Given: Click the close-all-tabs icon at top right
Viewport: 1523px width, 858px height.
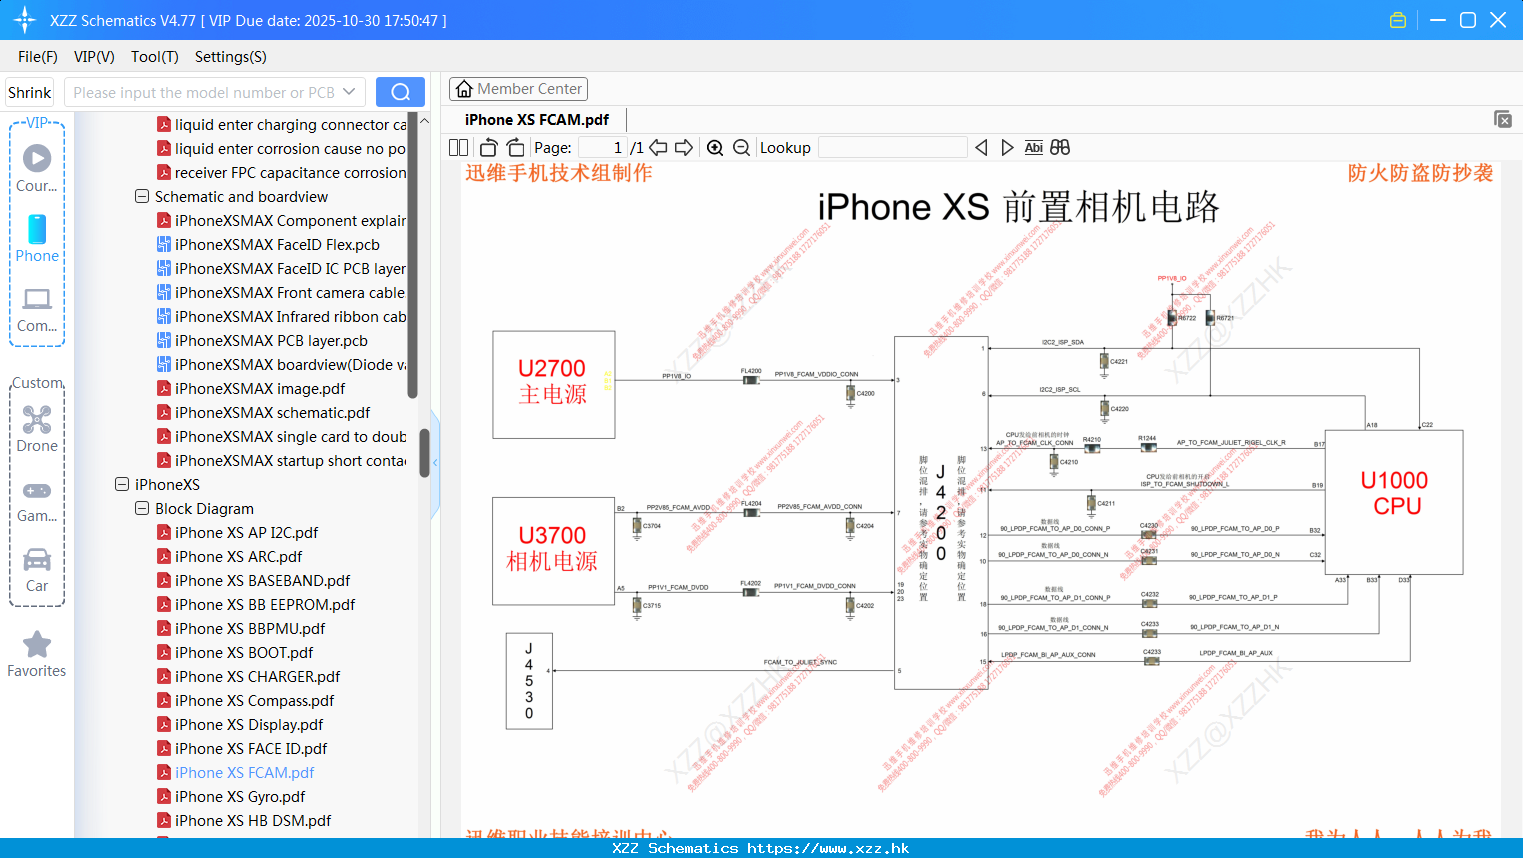Looking at the screenshot, I should tap(1503, 119).
